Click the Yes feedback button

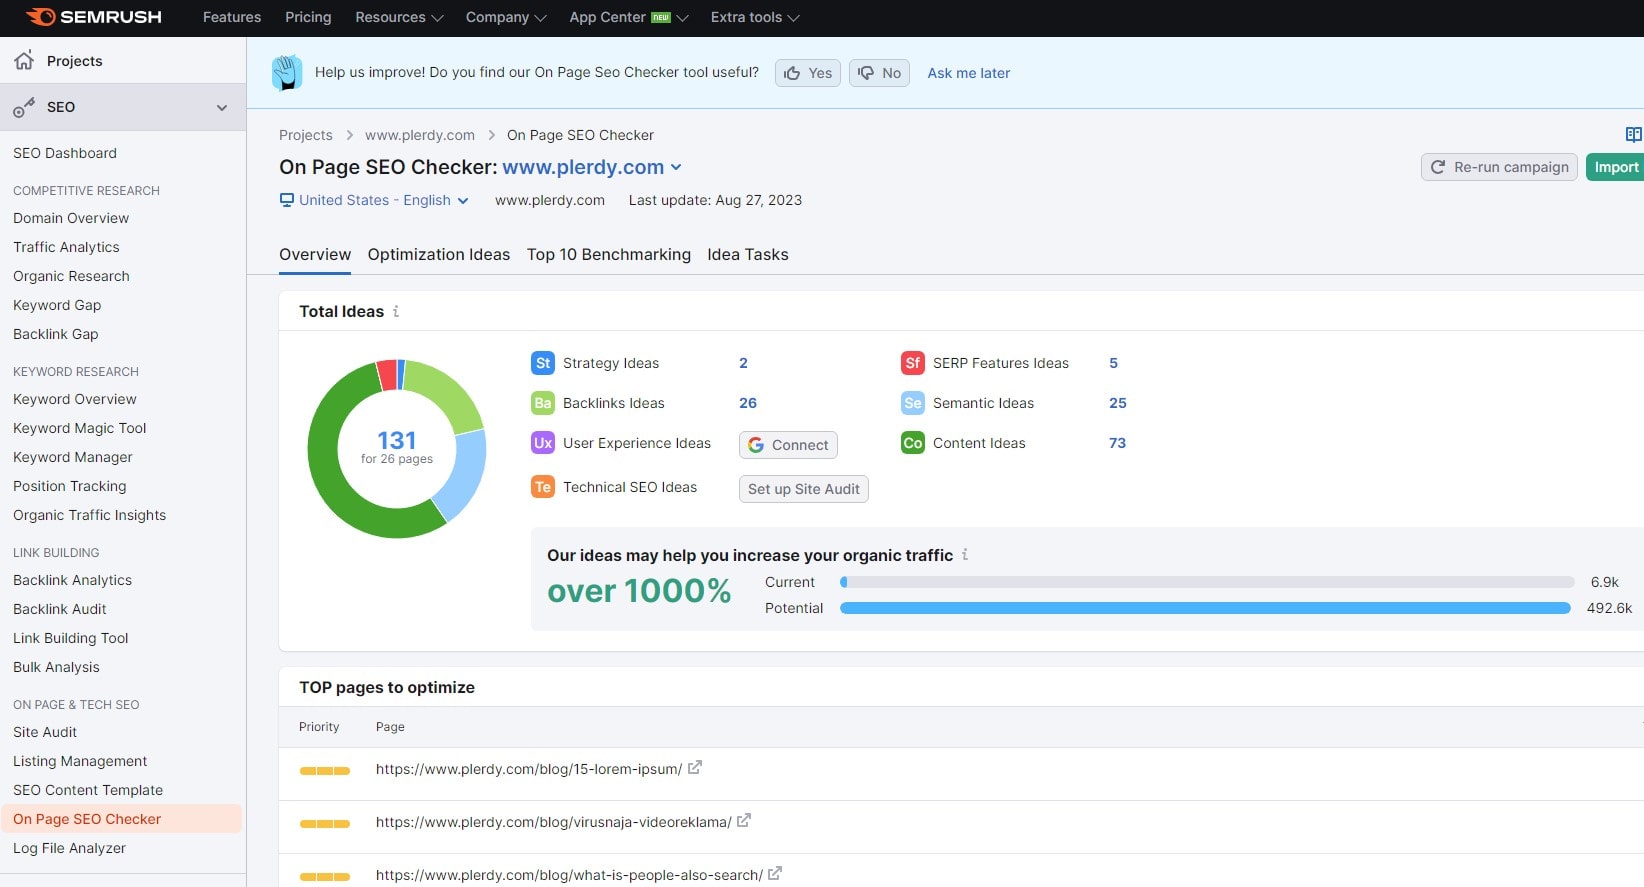(x=808, y=73)
